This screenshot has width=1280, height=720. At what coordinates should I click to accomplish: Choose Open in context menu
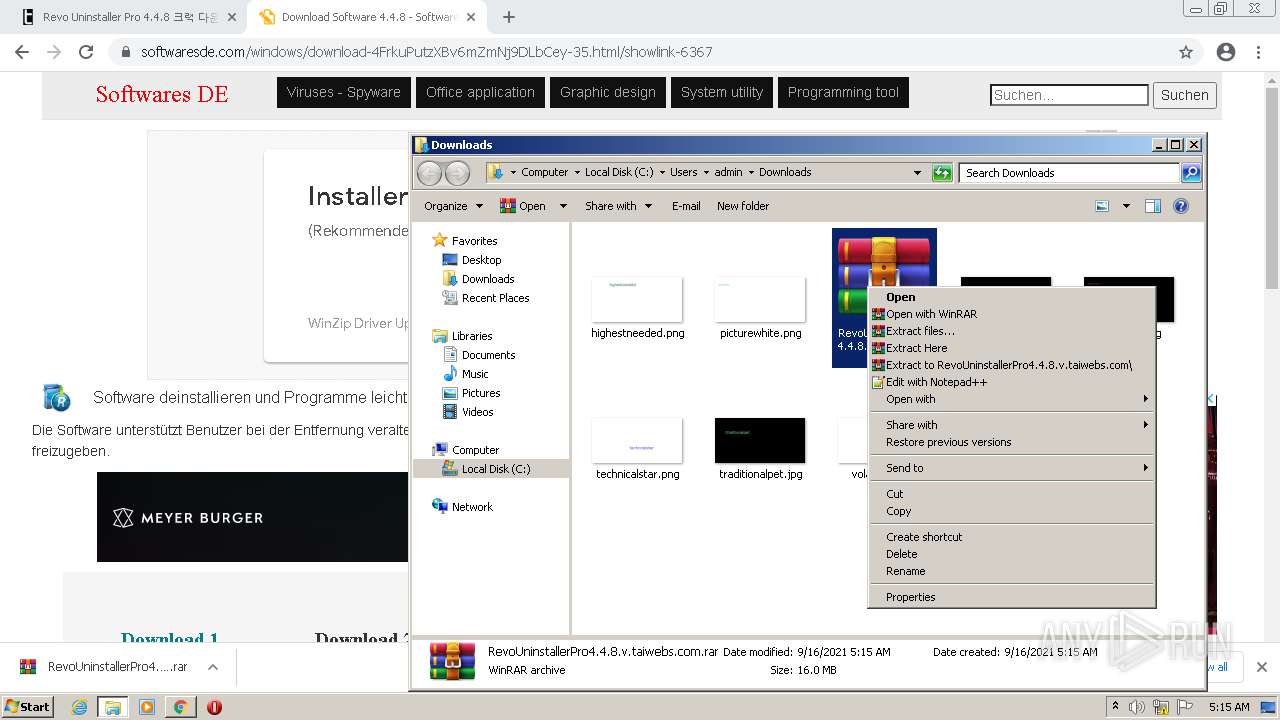pyautogui.click(x=1011, y=297)
